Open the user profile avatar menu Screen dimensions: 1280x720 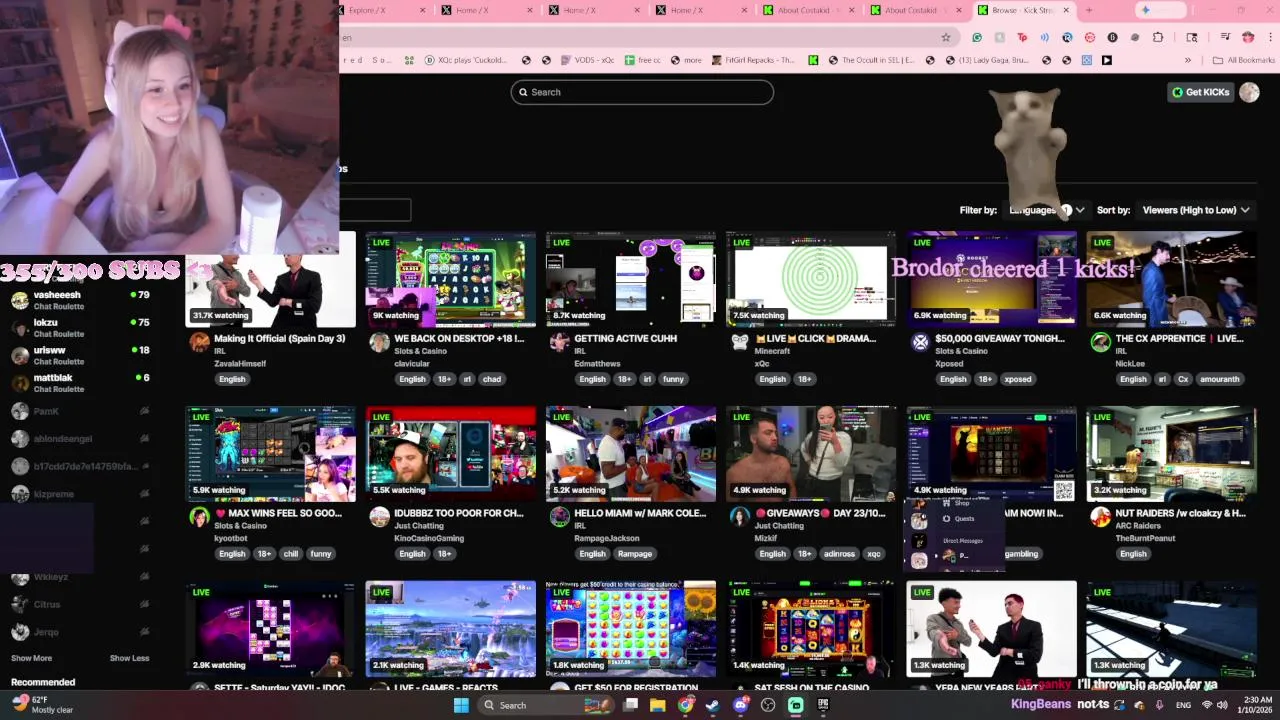coord(1249,92)
